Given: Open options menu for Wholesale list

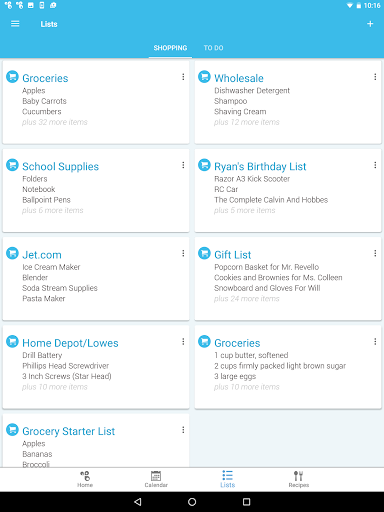Looking at the screenshot, I should (375, 77).
